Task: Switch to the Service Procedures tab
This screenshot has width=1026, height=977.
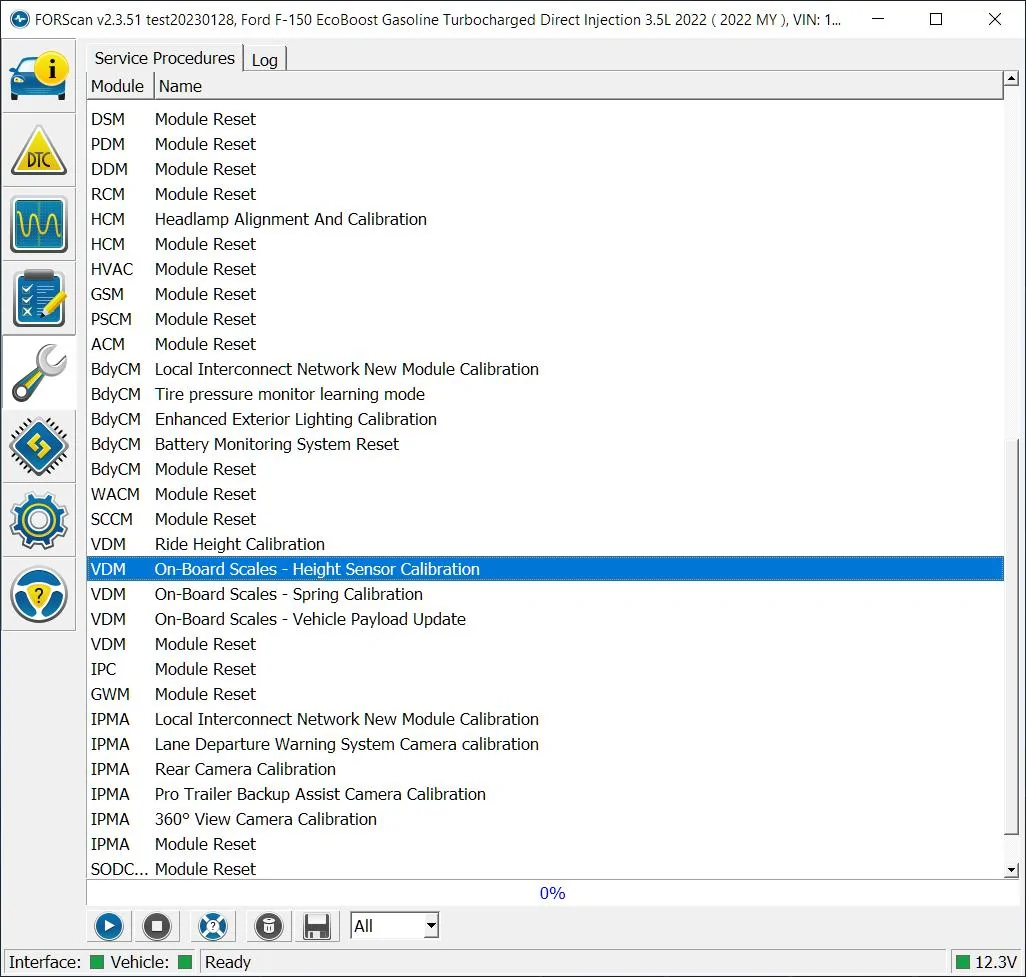Action: [x=163, y=58]
